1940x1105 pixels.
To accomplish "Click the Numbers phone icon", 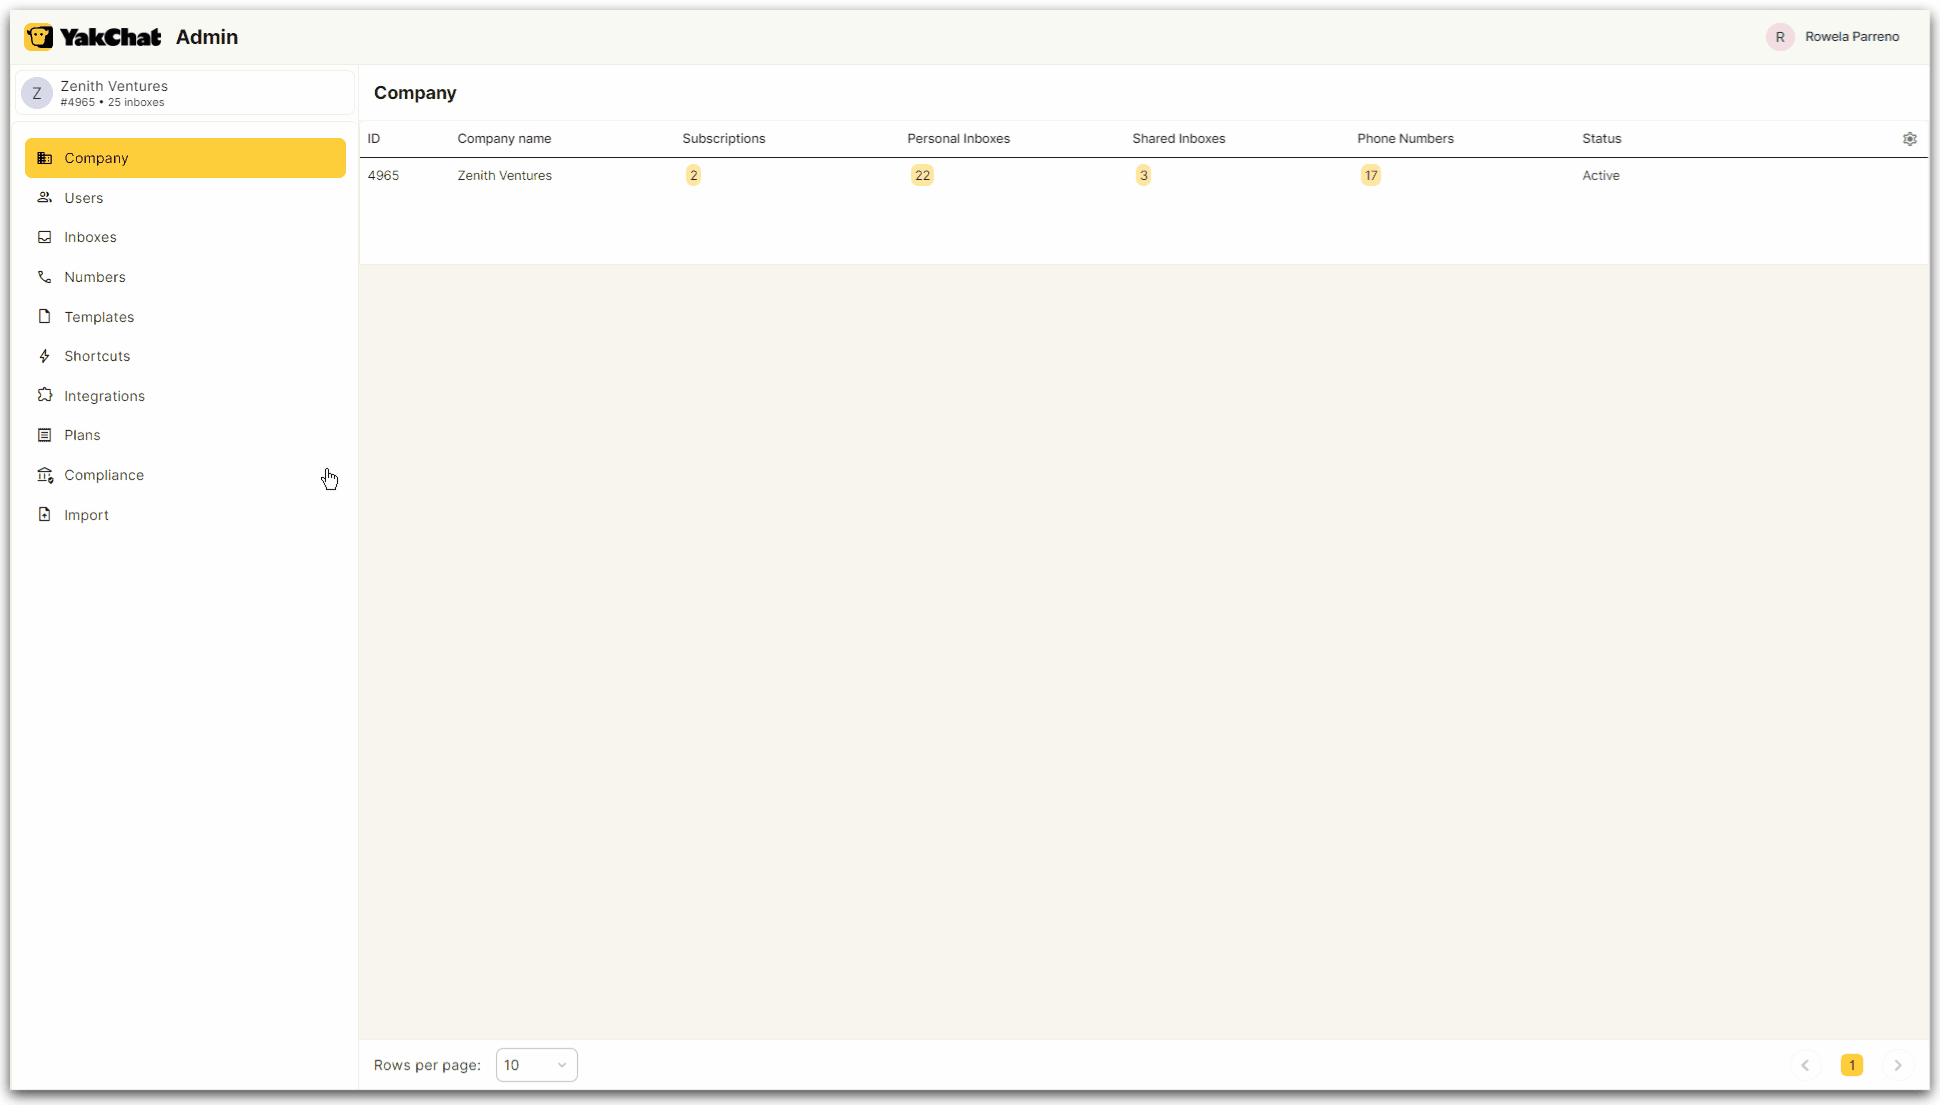I will coord(44,277).
